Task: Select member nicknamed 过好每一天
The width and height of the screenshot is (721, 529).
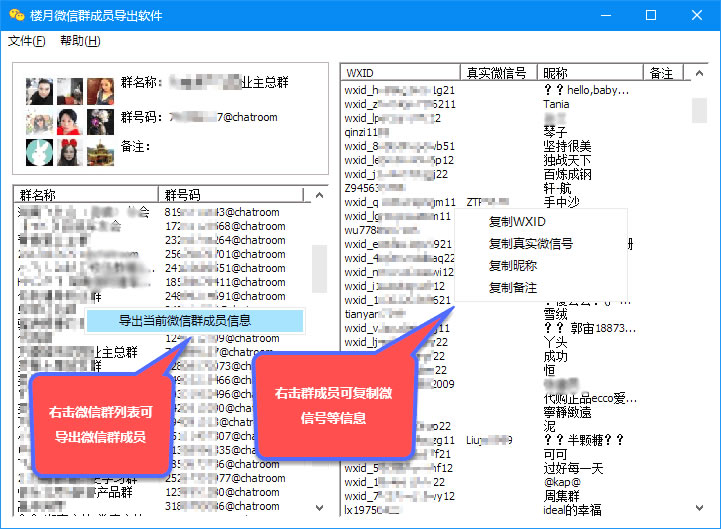Action: [x=573, y=468]
